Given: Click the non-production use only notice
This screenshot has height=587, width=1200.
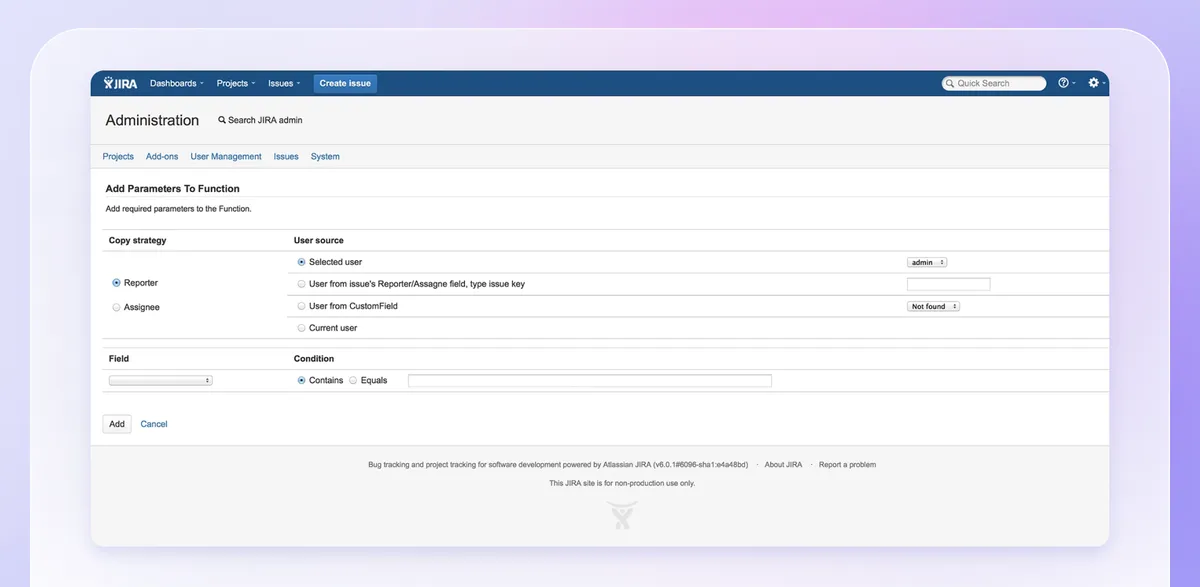Looking at the screenshot, I should click(x=622, y=483).
